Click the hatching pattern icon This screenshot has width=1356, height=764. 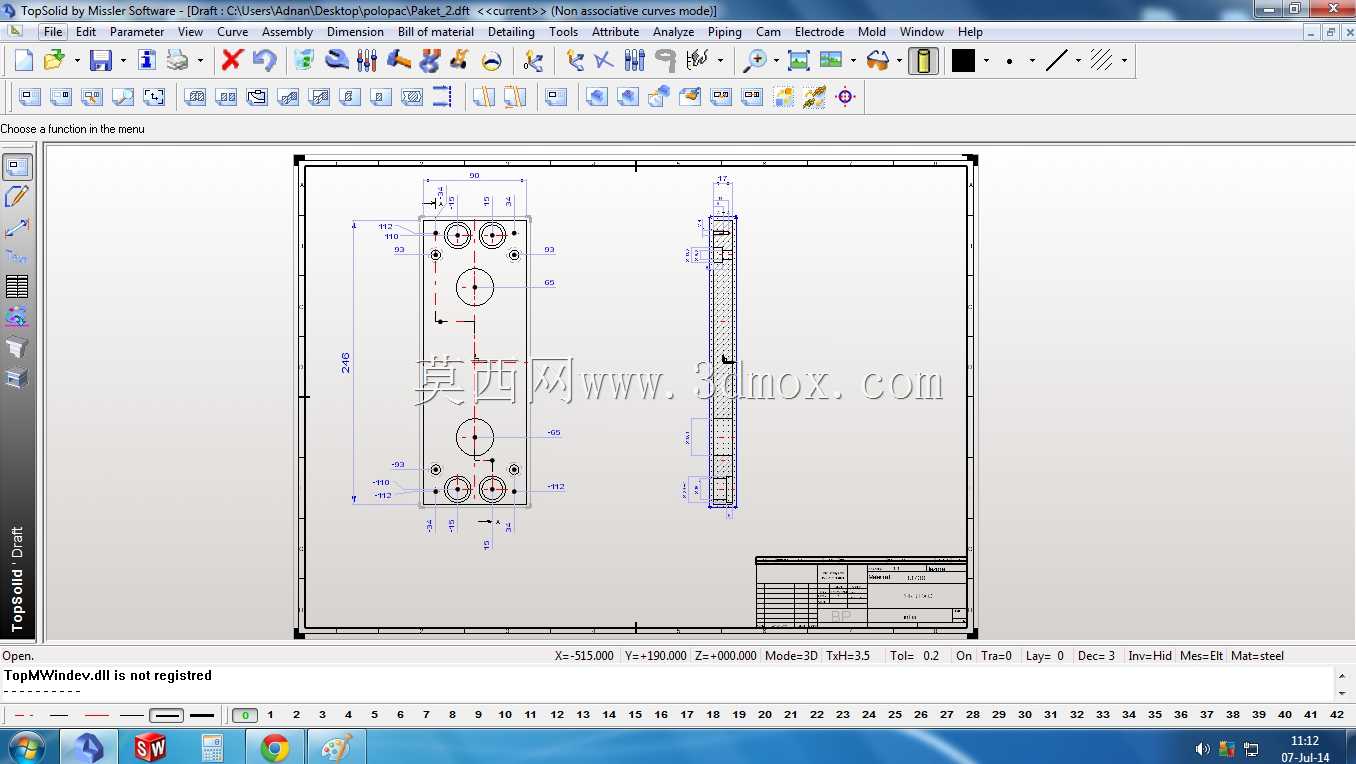(1102, 60)
